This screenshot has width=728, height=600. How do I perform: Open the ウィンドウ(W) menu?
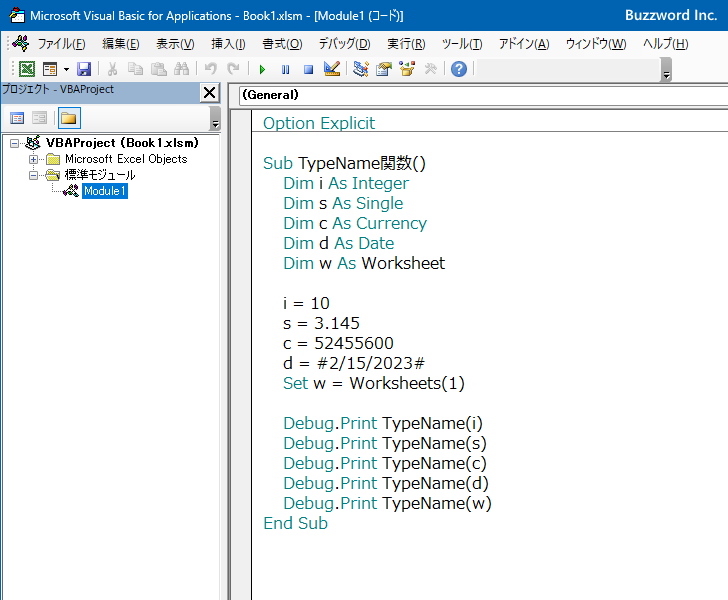coord(596,44)
